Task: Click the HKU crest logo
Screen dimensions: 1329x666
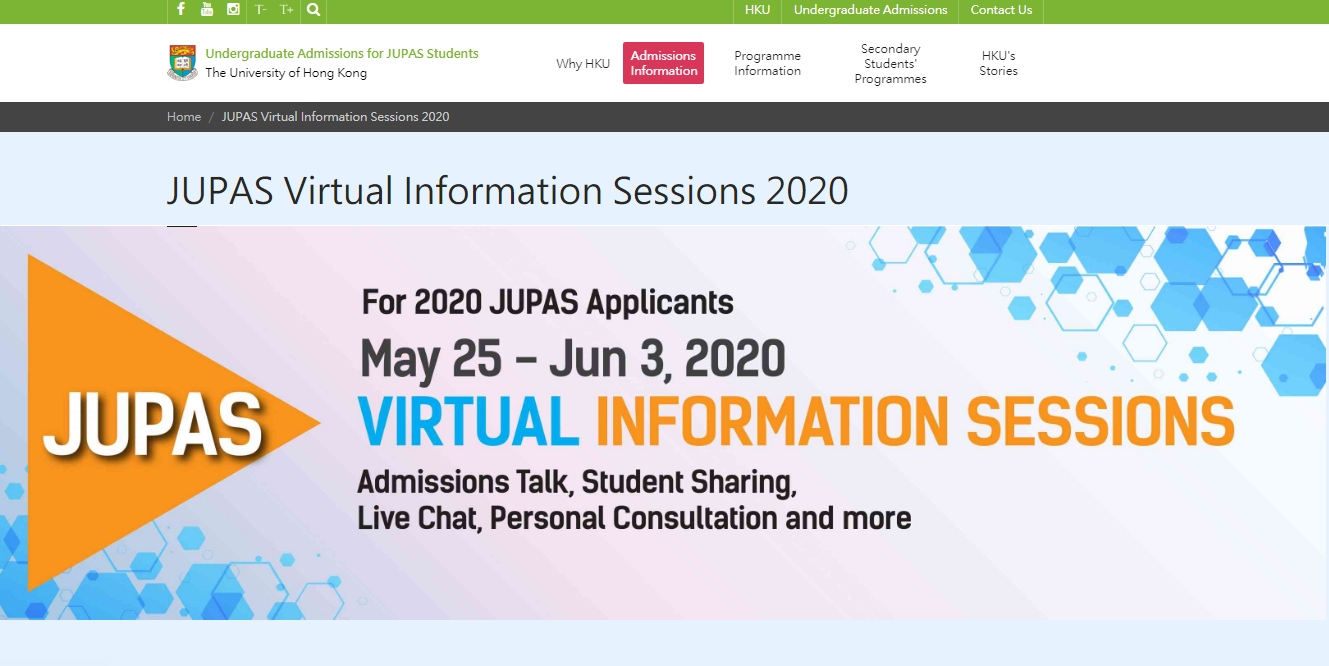Action: pyautogui.click(x=182, y=62)
